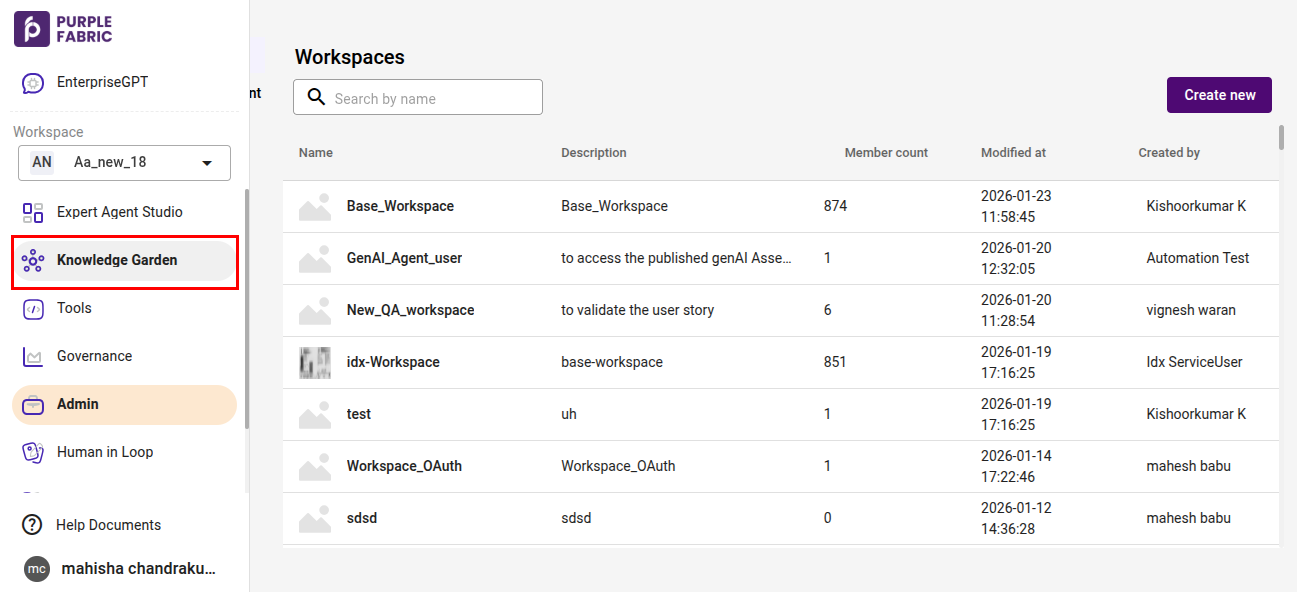Click the Knowledge Garden icon
This screenshot has height=592, width=1297.
33,261
